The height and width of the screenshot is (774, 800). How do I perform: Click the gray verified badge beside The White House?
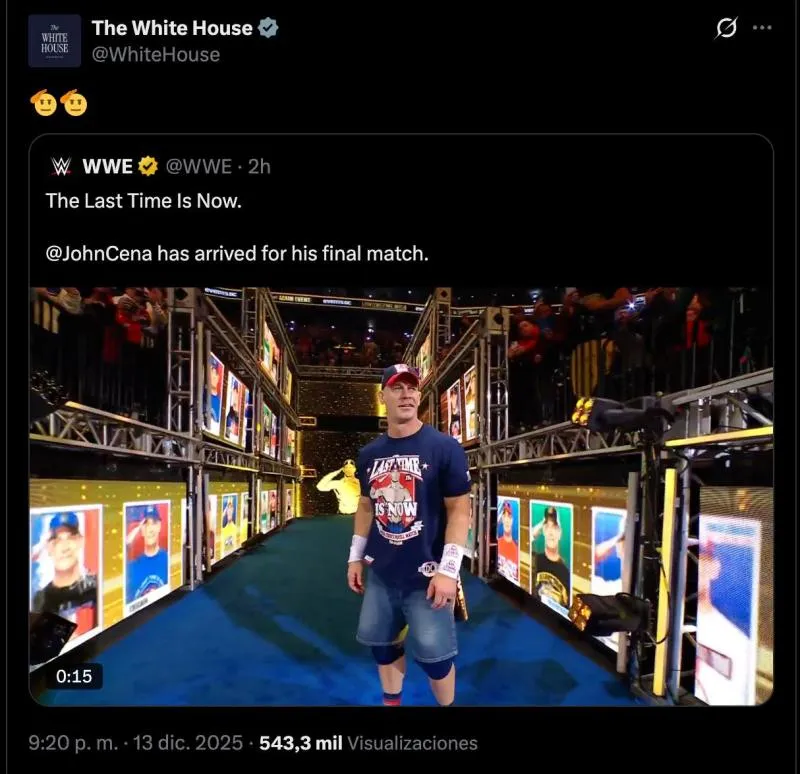[x=268, y=29]
